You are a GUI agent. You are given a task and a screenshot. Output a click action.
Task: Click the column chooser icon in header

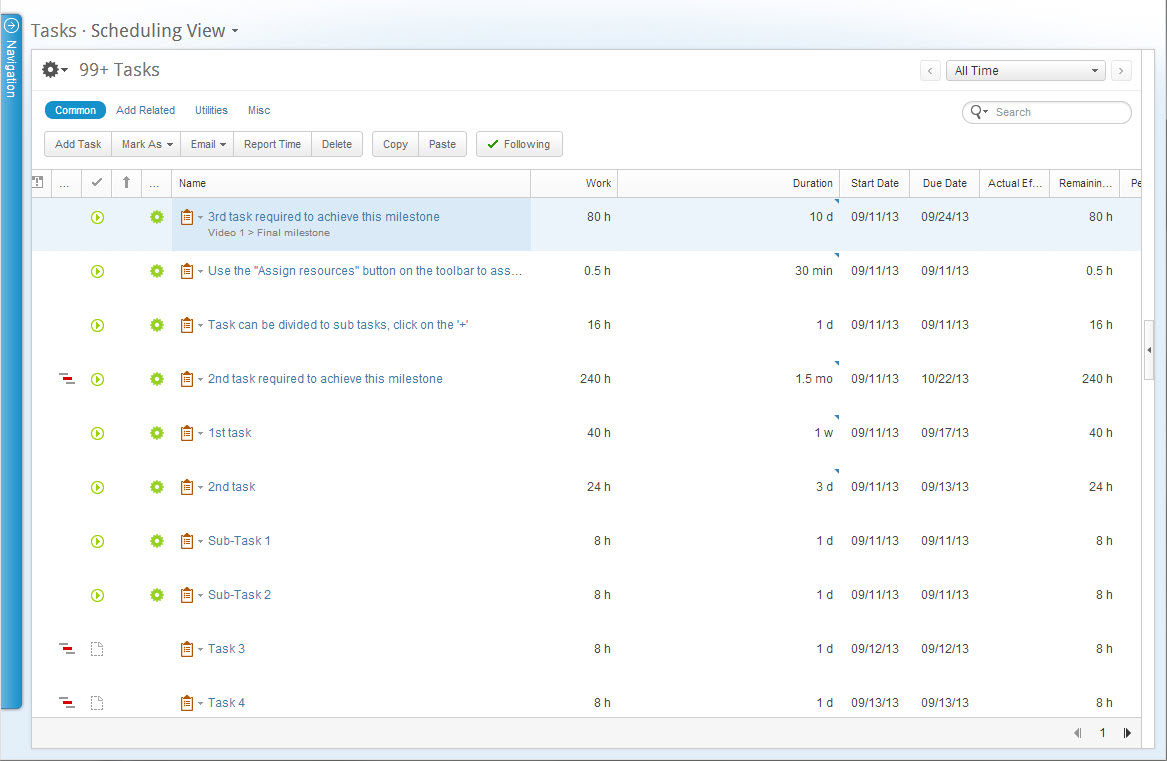coord(37,182)
